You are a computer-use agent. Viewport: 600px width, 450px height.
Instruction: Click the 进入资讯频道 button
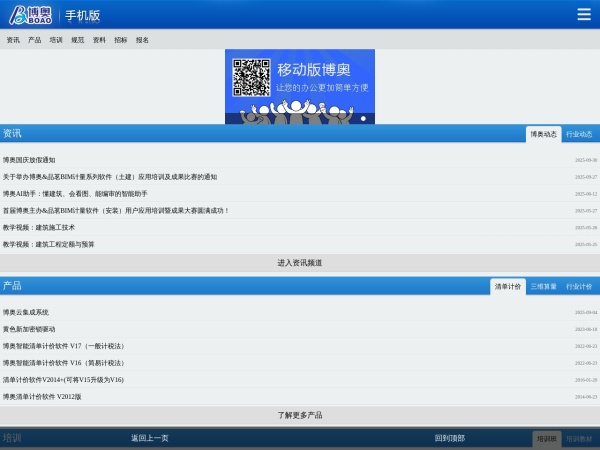[x=300, y=263]
